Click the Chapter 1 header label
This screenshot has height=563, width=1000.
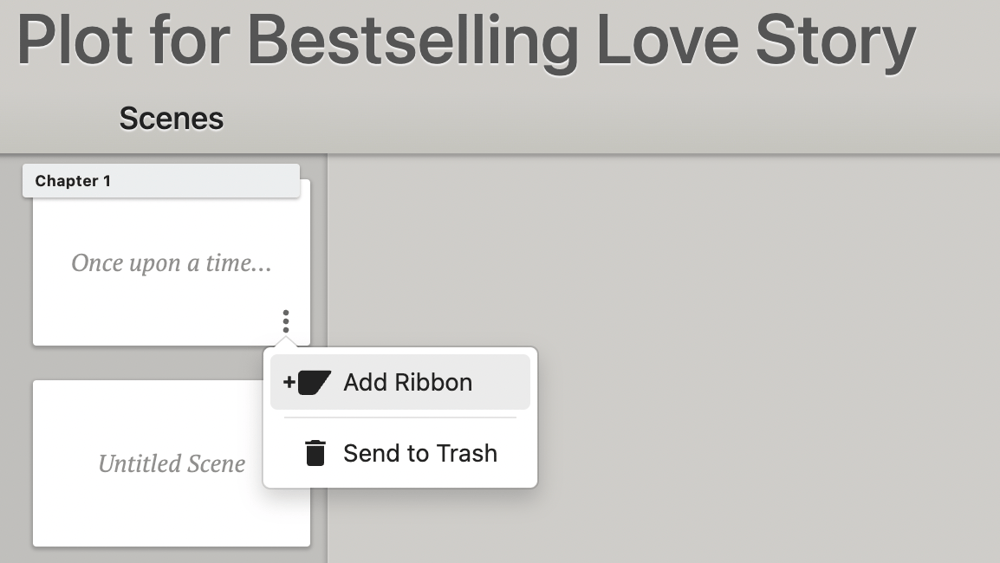[x=73, y=181]
